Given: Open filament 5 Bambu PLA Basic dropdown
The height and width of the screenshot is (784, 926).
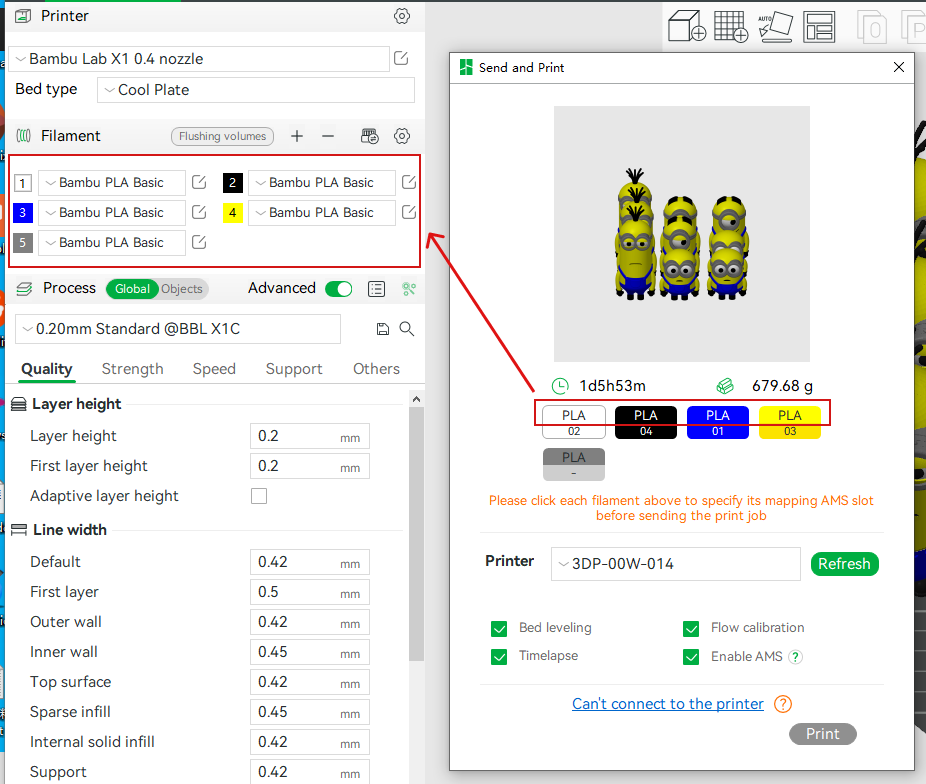Looking at the screenshot, I should coord(112,243).
